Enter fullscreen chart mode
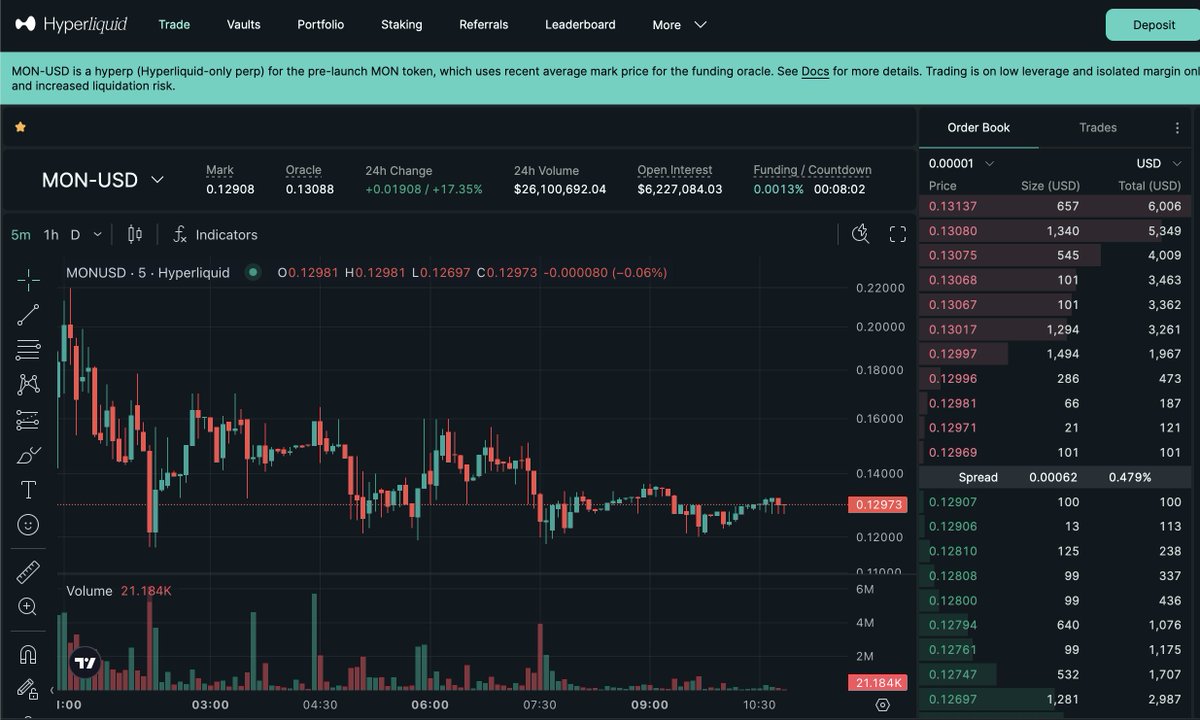1200x720 pixels. tap(898, 234)
